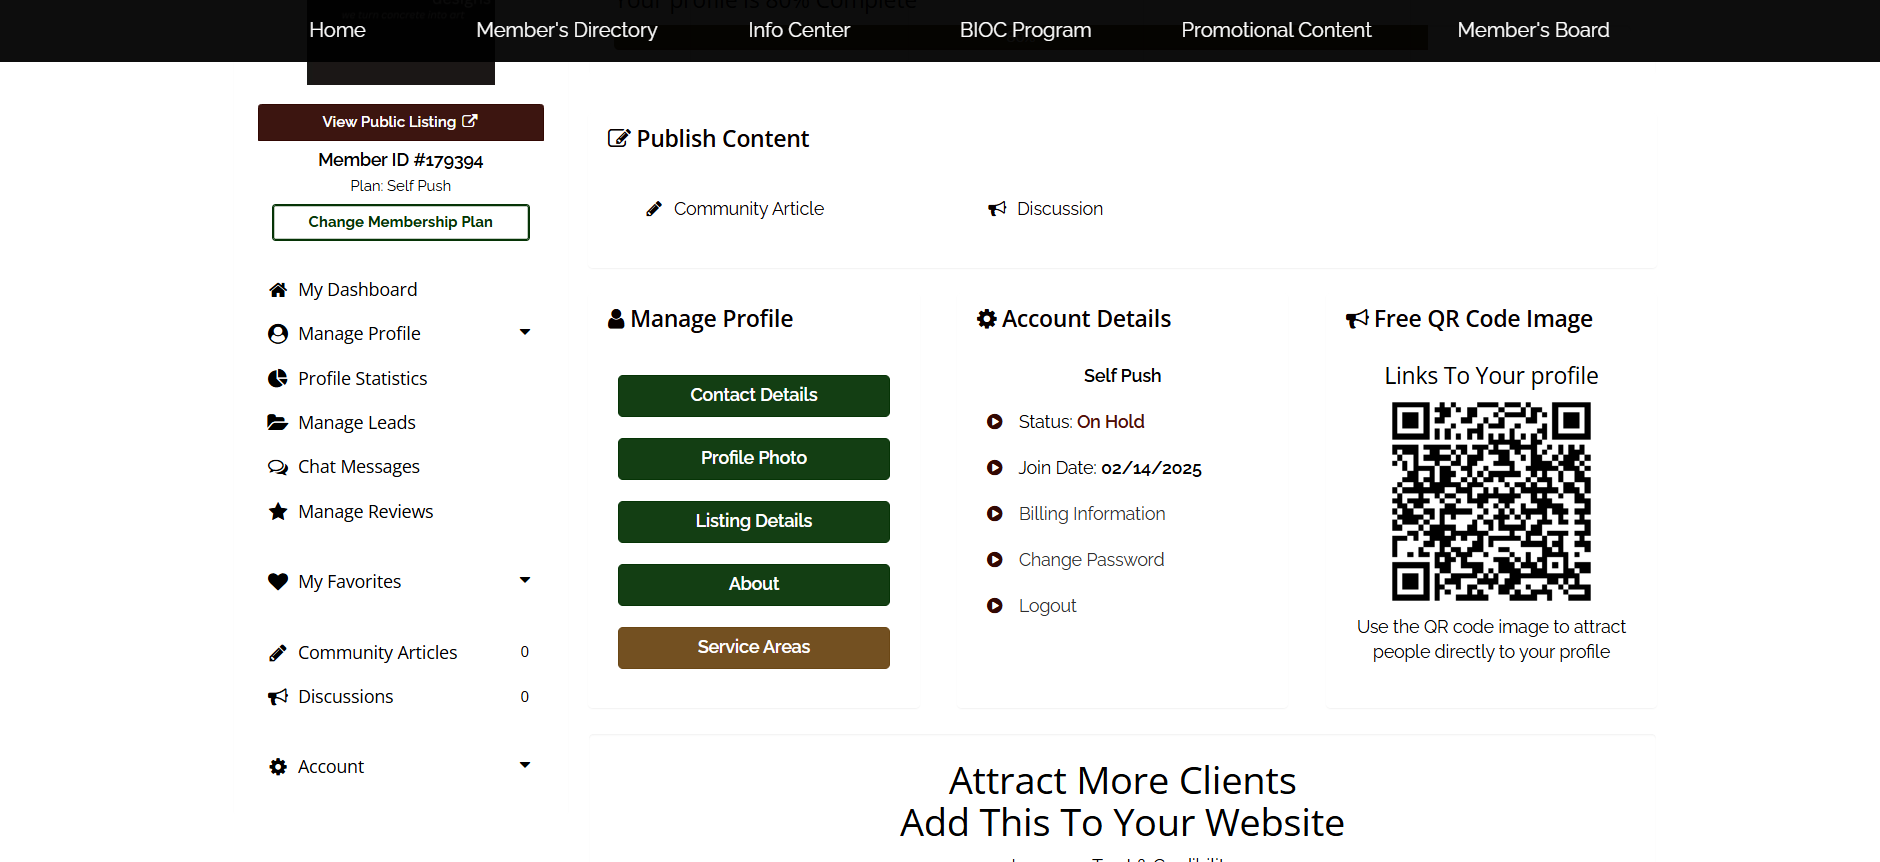The width and height of the screenshot is (1880, 862).
Task: Click the play-circle bullet beside Logout
Action: pos(995,606)
